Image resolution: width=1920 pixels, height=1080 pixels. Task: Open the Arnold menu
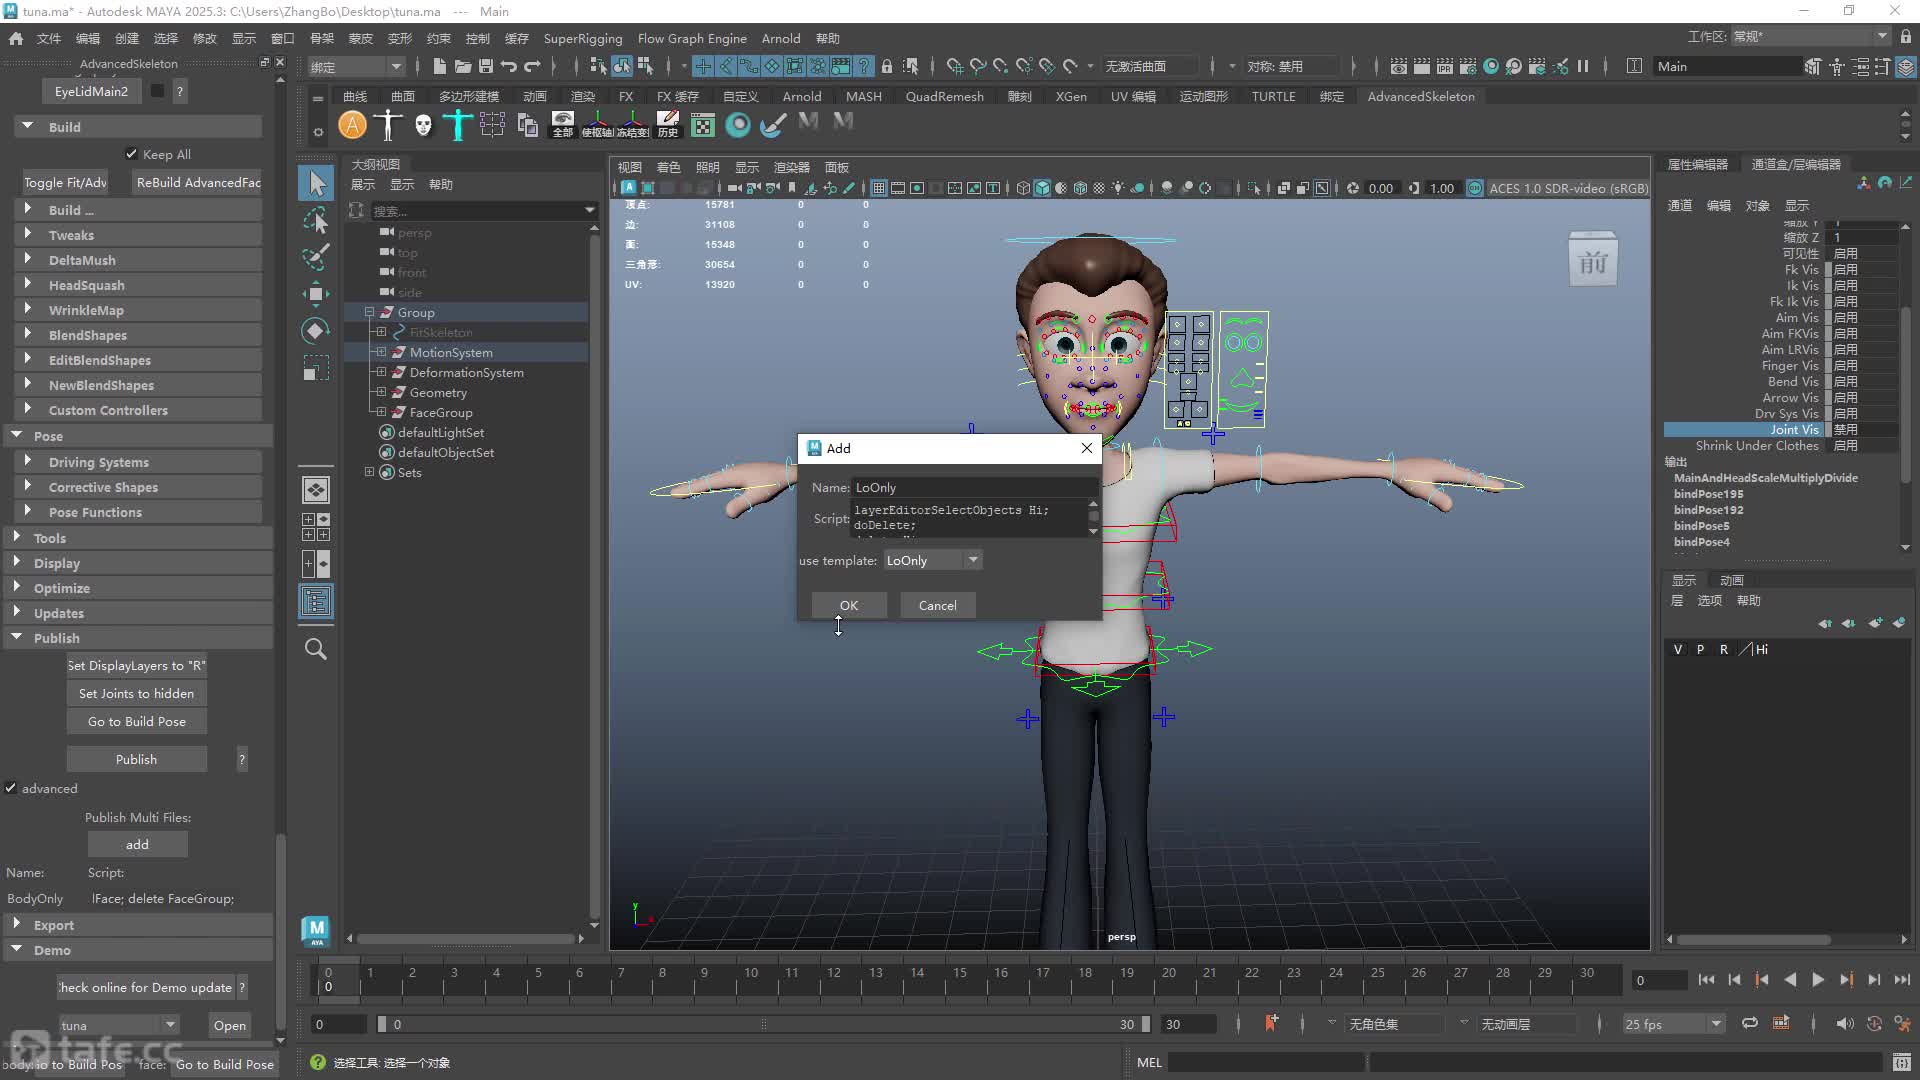pos(780,38)
